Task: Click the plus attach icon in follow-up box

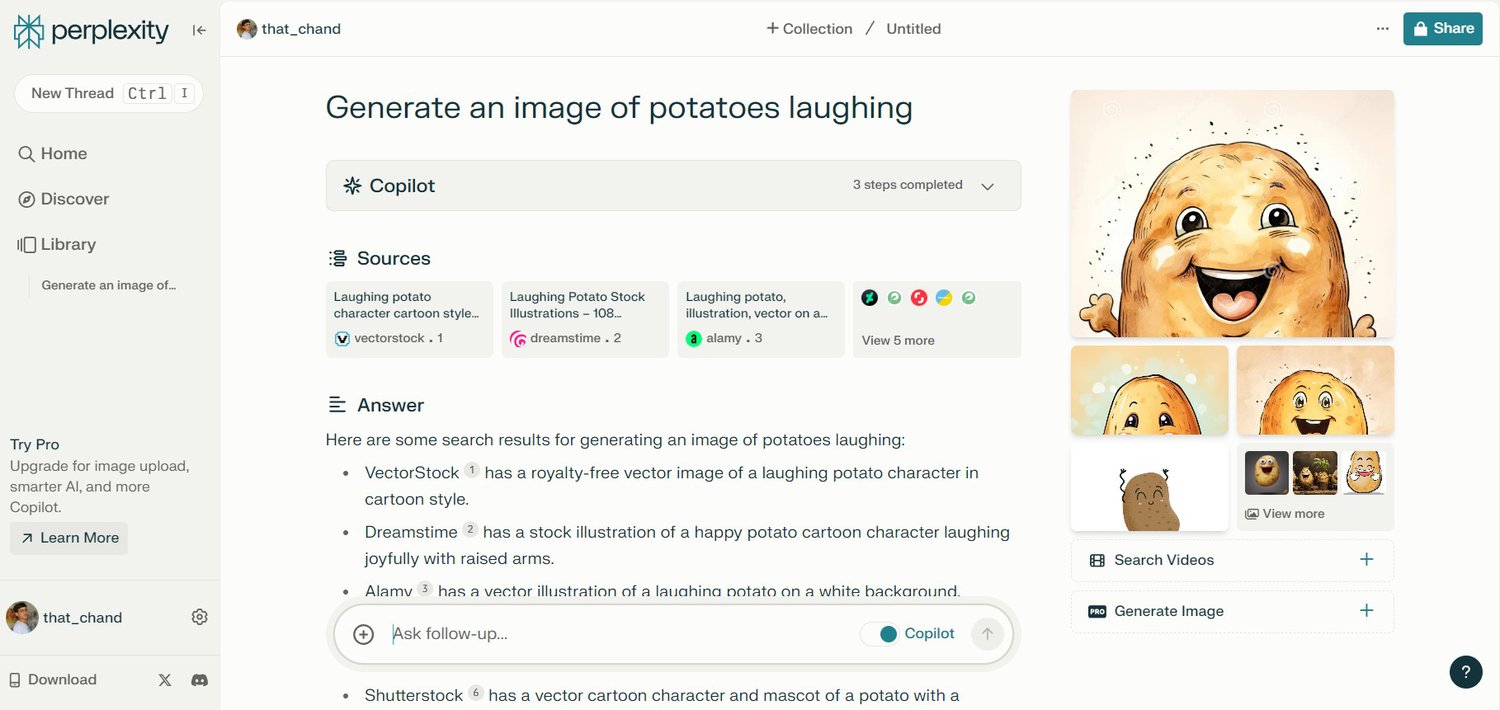Action: [364, 634]
